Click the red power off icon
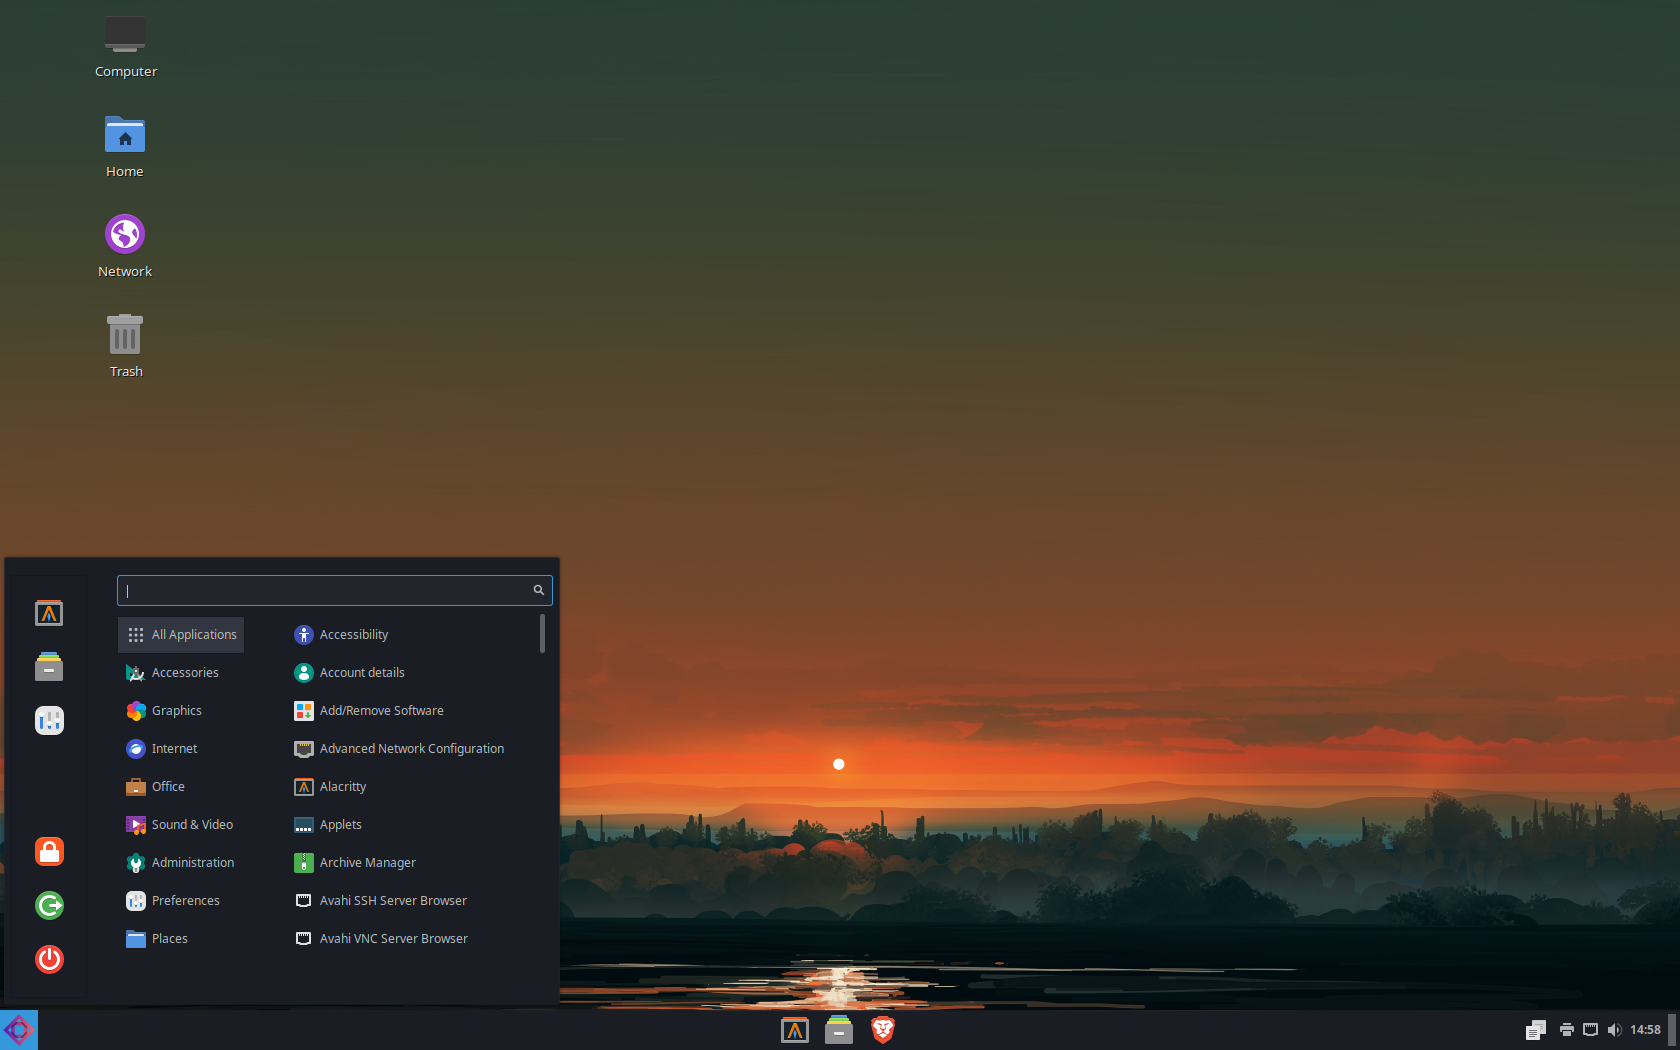Viewport: 1680px width, 1050px height. (x=49, y=959)
